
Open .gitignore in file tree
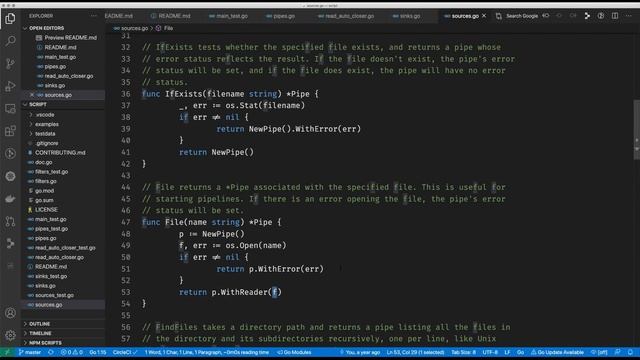(x=47, y=143)
